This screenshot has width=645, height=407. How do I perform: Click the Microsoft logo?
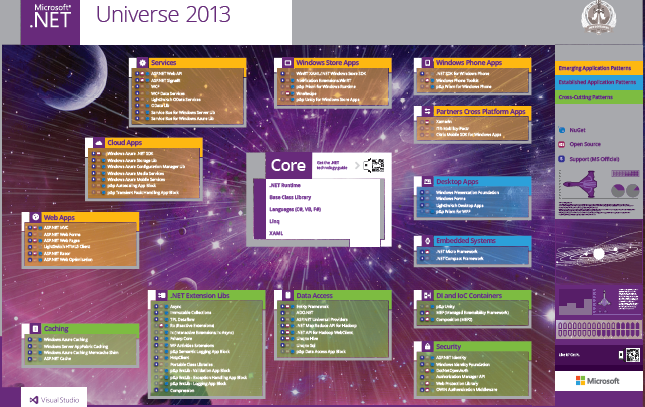point(597,381)
